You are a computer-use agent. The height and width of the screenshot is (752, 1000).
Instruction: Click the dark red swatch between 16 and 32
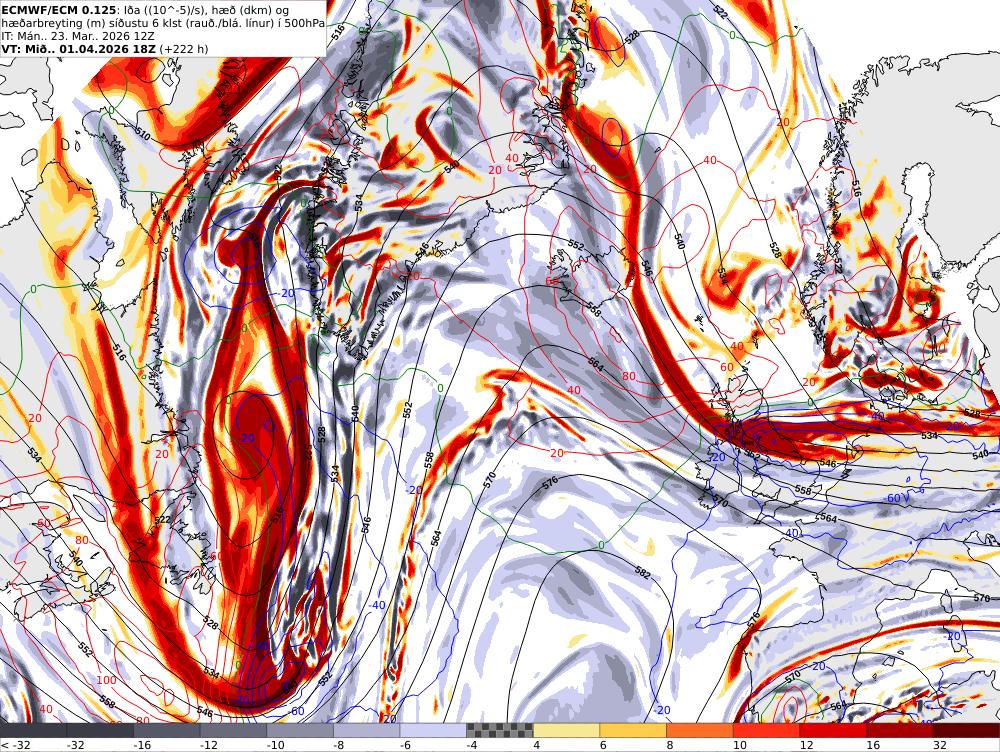[x=900, y=730]
